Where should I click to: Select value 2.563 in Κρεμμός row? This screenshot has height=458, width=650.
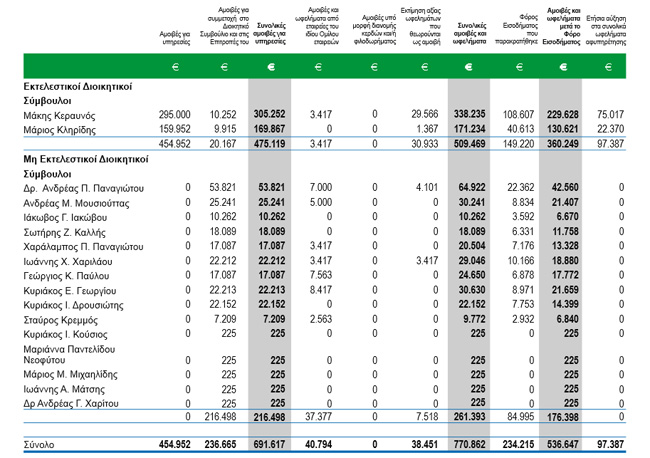pos(321,319)
